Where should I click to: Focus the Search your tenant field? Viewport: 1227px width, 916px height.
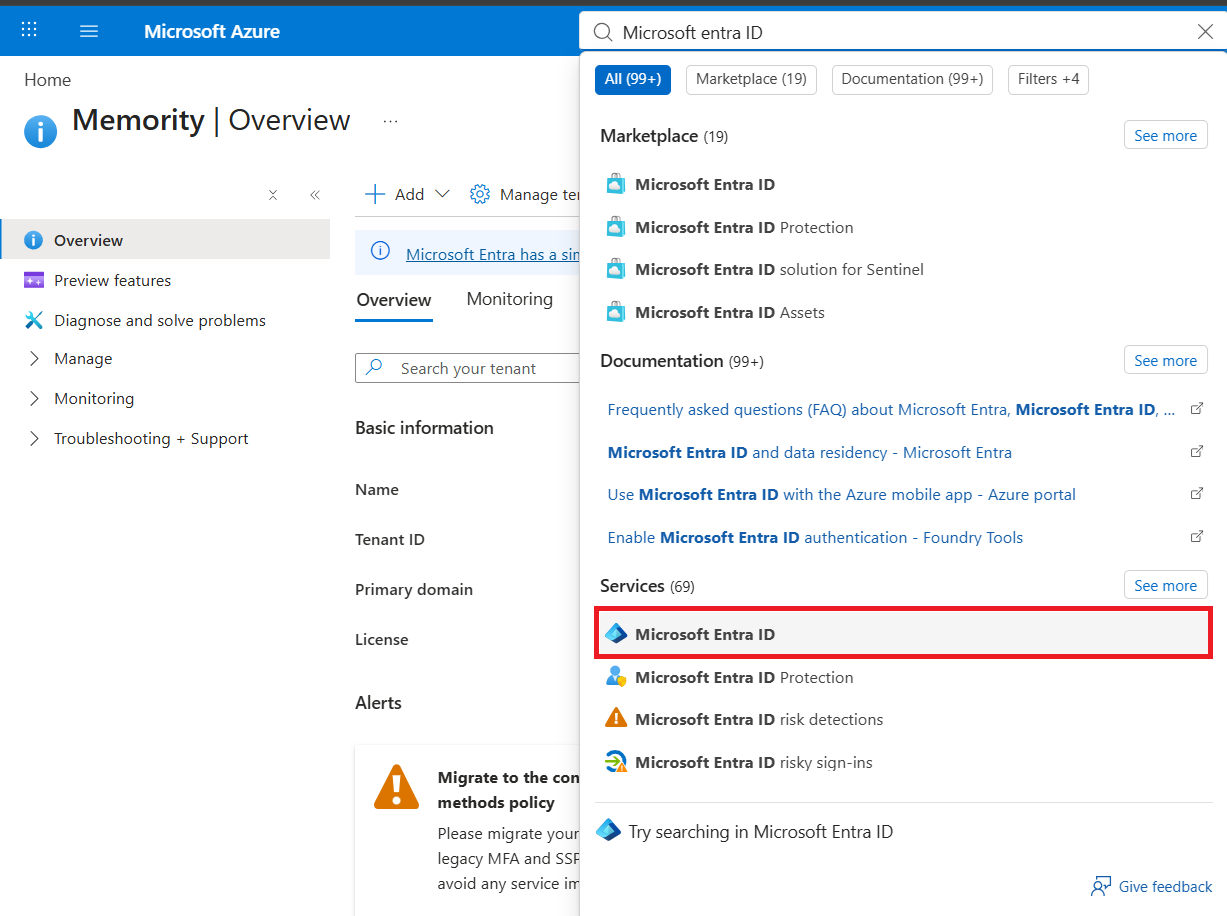468,368
